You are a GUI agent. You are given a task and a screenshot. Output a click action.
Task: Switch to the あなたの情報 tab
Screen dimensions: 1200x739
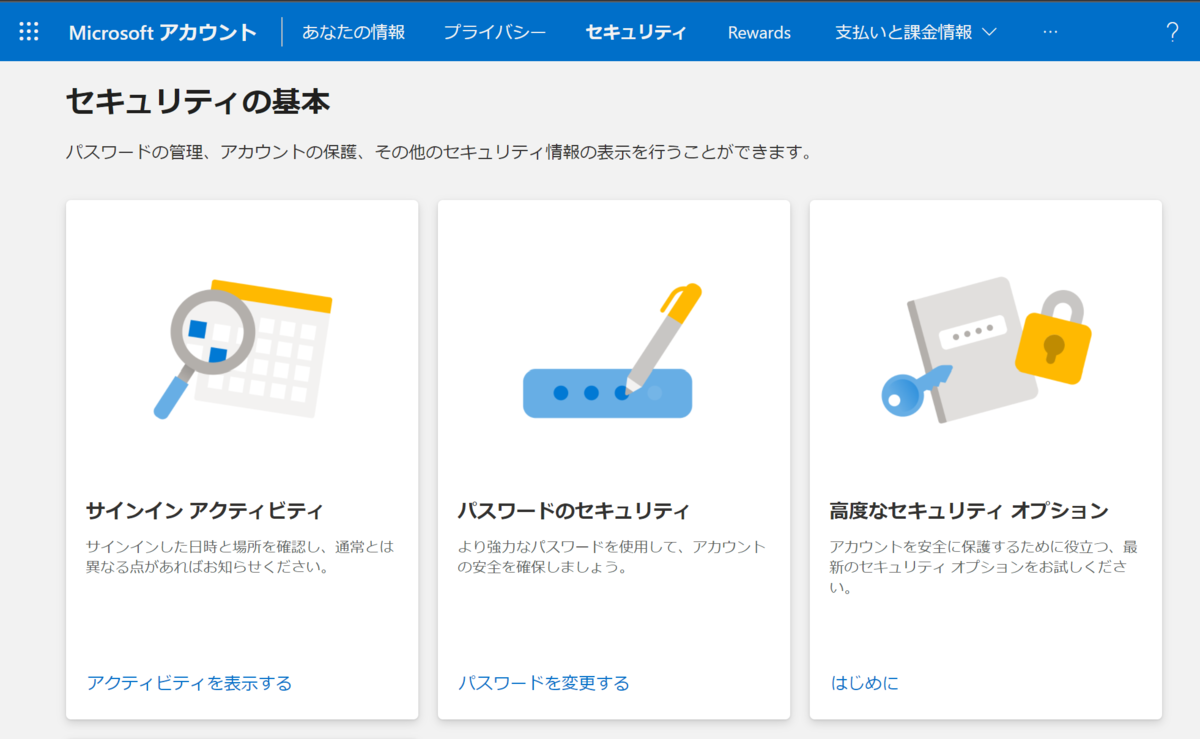[353, 31]
